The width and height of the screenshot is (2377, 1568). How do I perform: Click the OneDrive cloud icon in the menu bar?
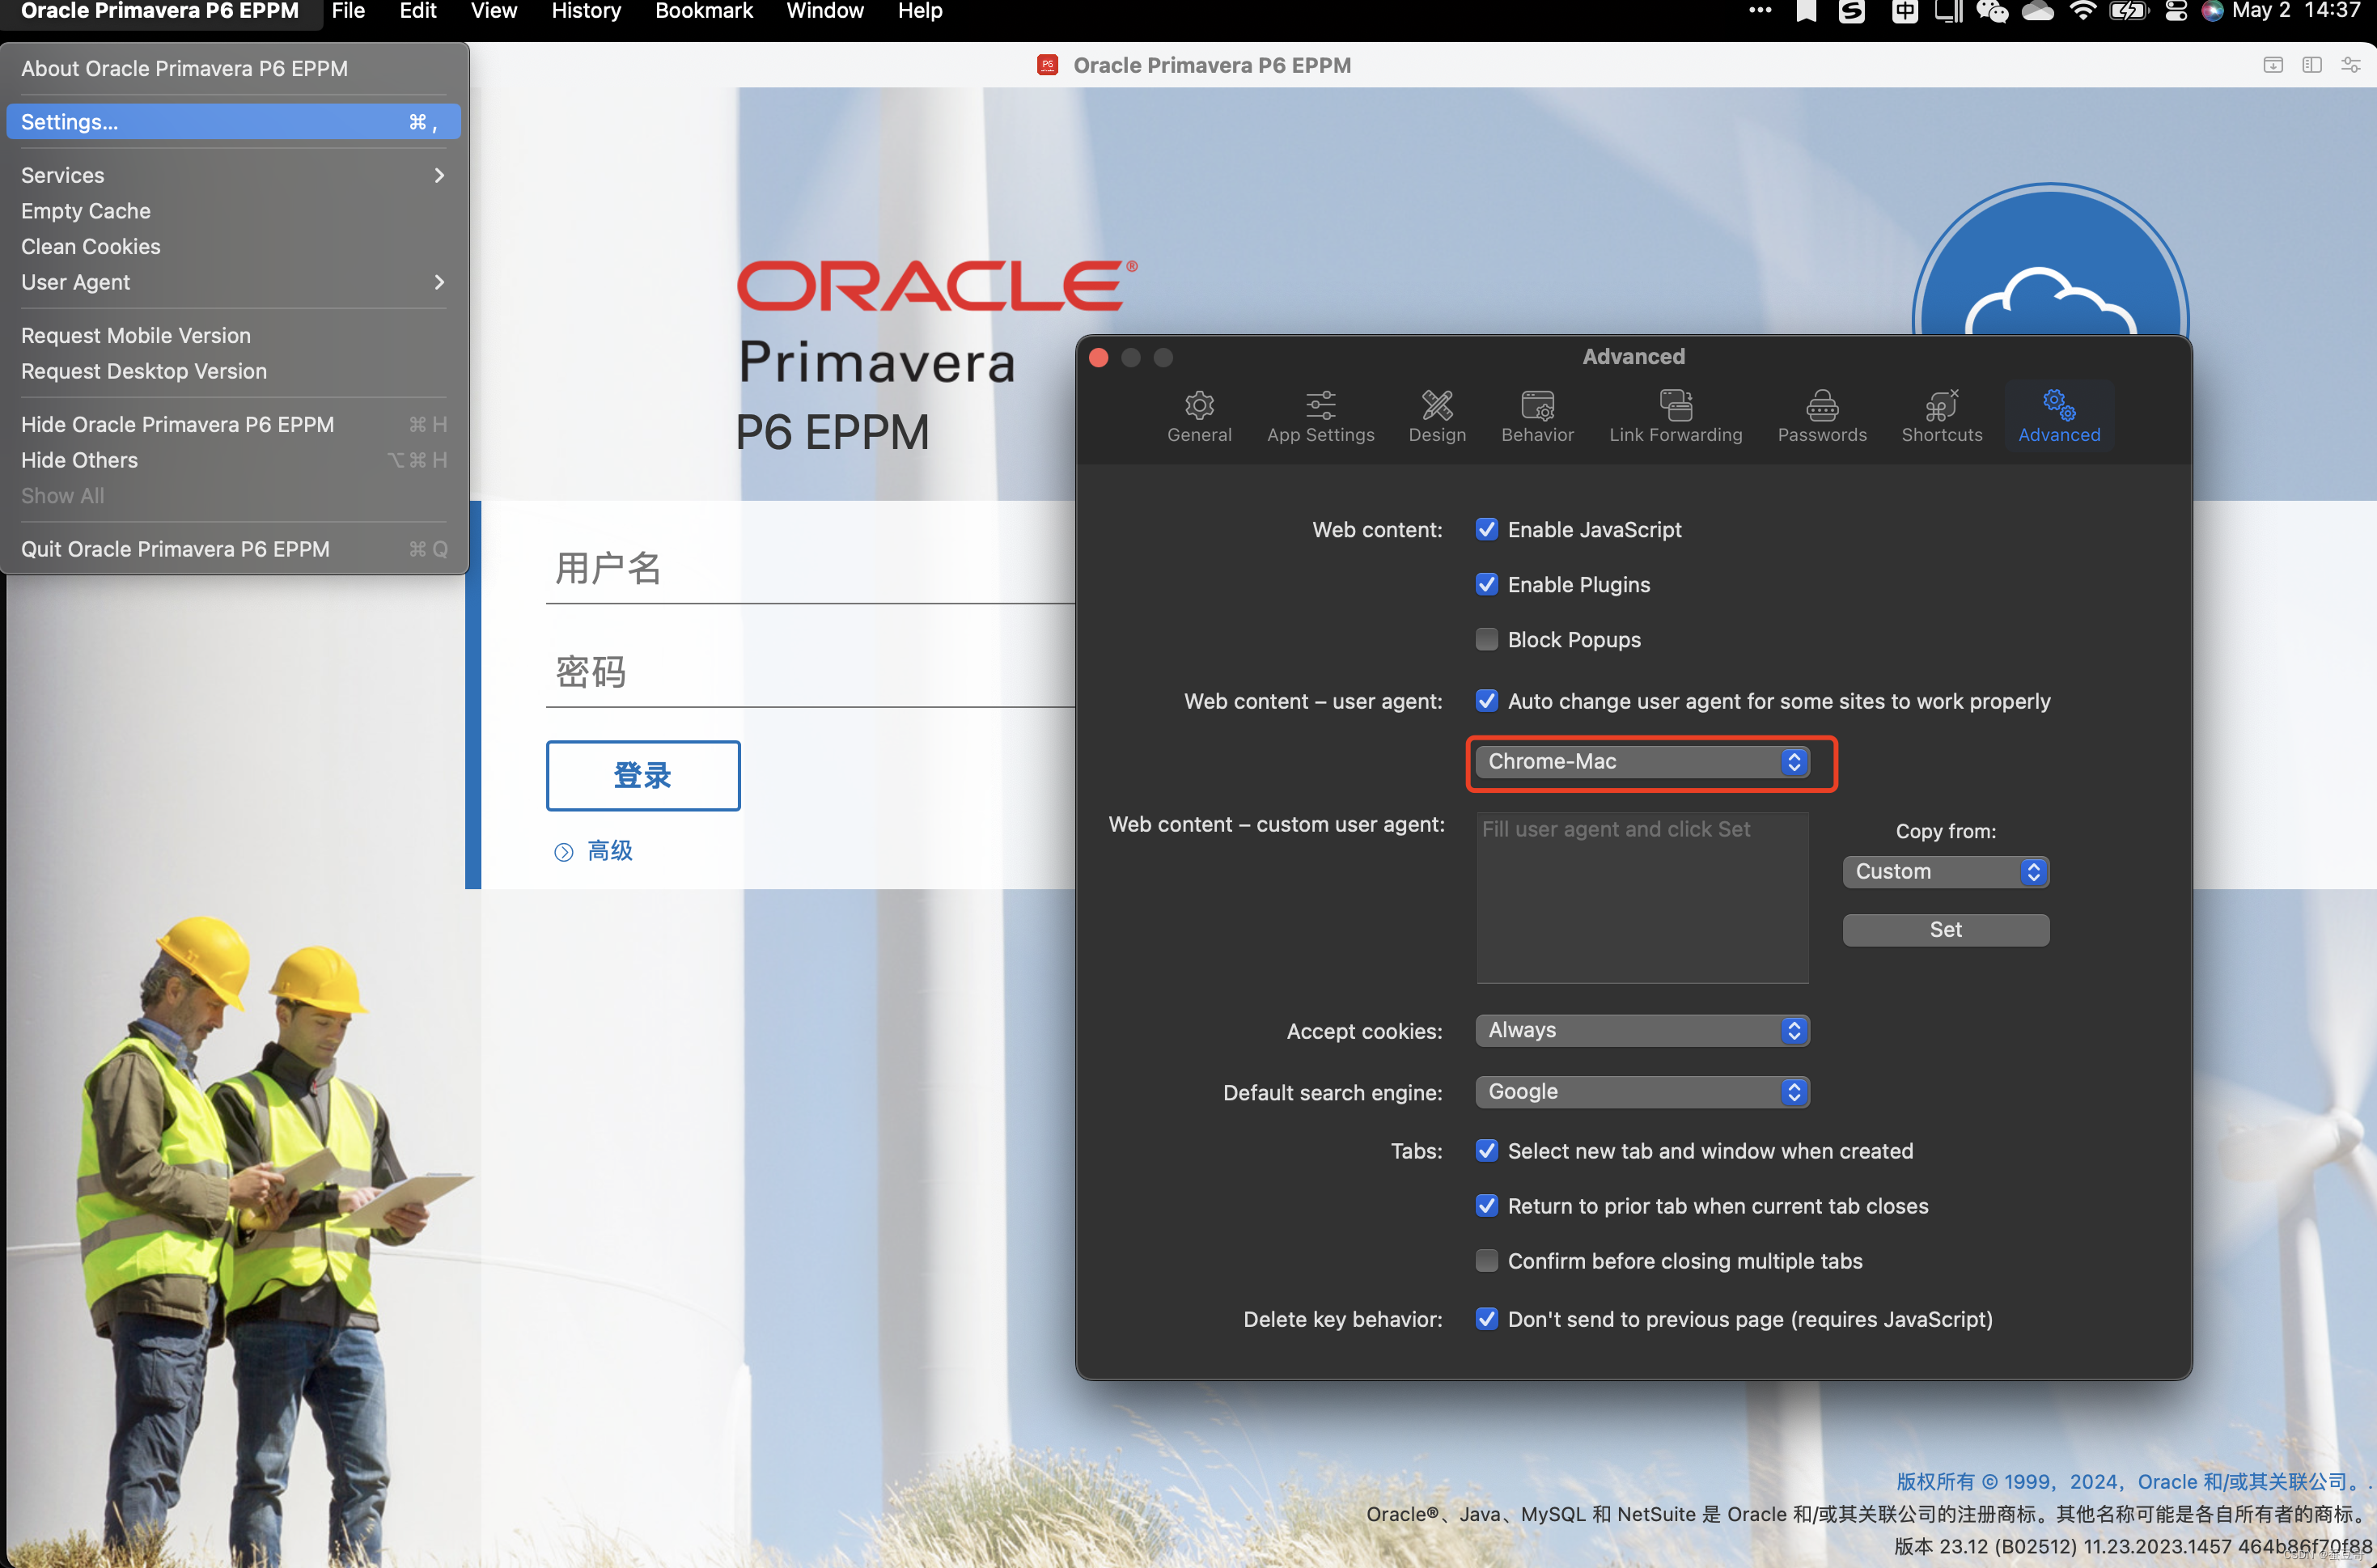pos(2037,11)
